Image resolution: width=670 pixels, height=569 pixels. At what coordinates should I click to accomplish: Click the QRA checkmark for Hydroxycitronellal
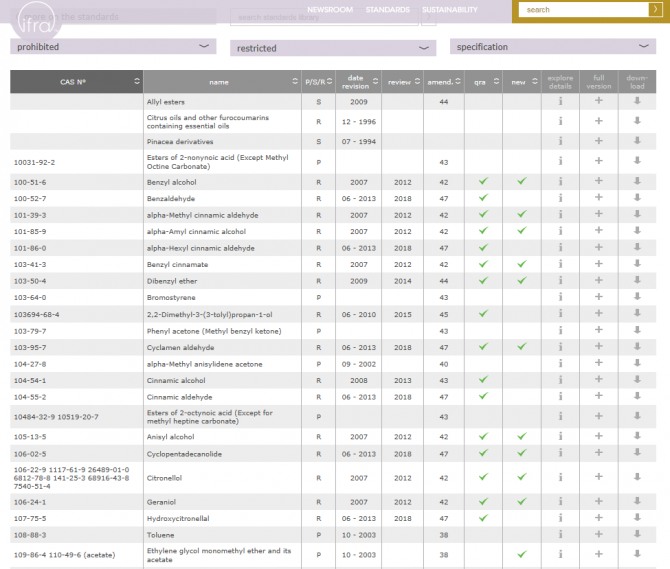(x=482, y=518)
